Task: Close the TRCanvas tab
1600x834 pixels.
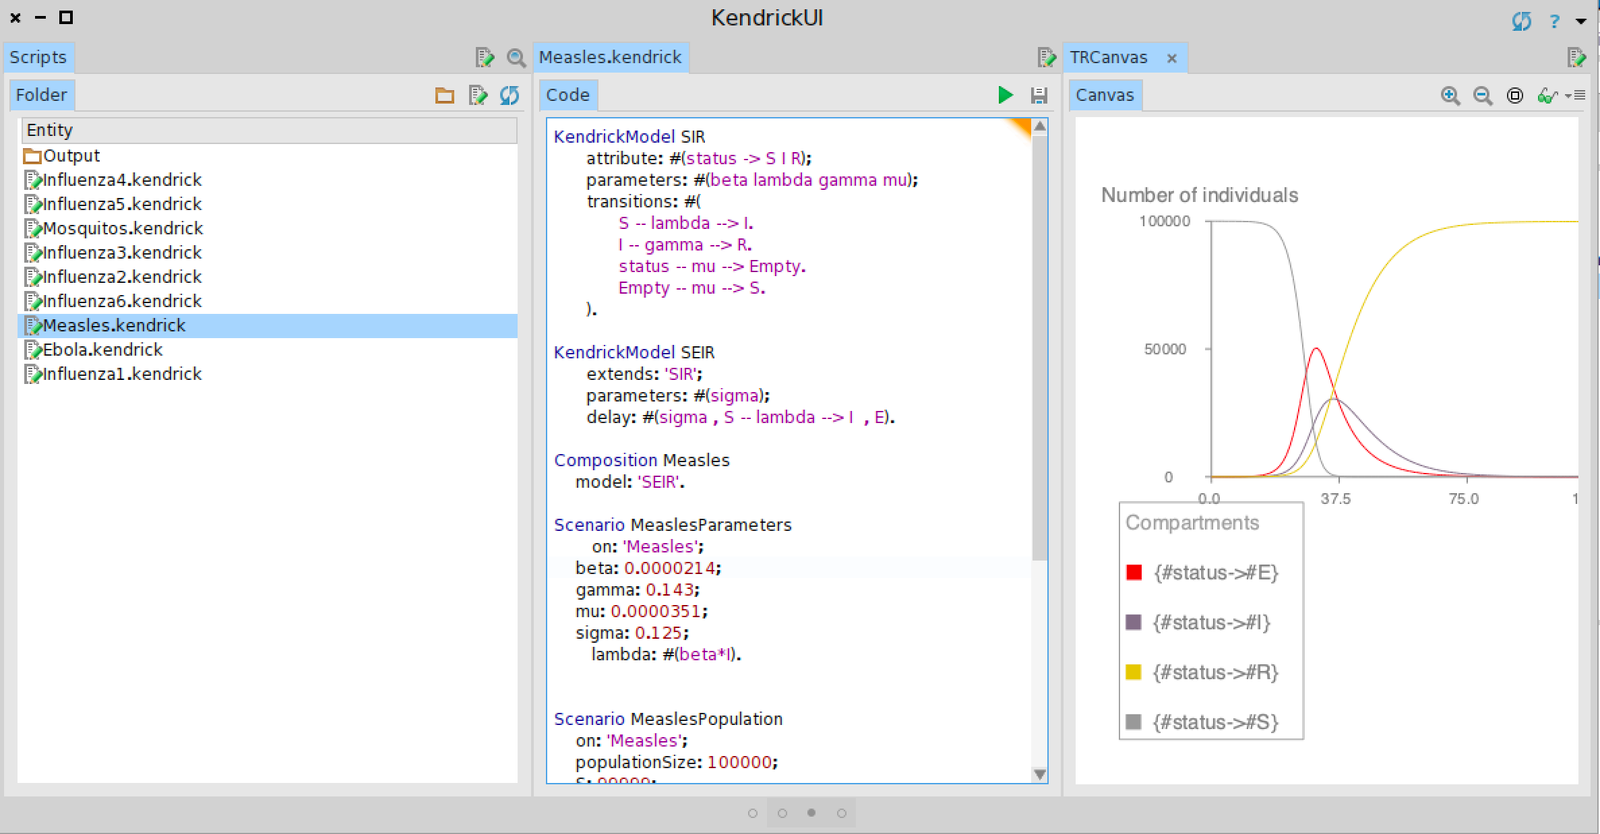Action: [1172, 59]
